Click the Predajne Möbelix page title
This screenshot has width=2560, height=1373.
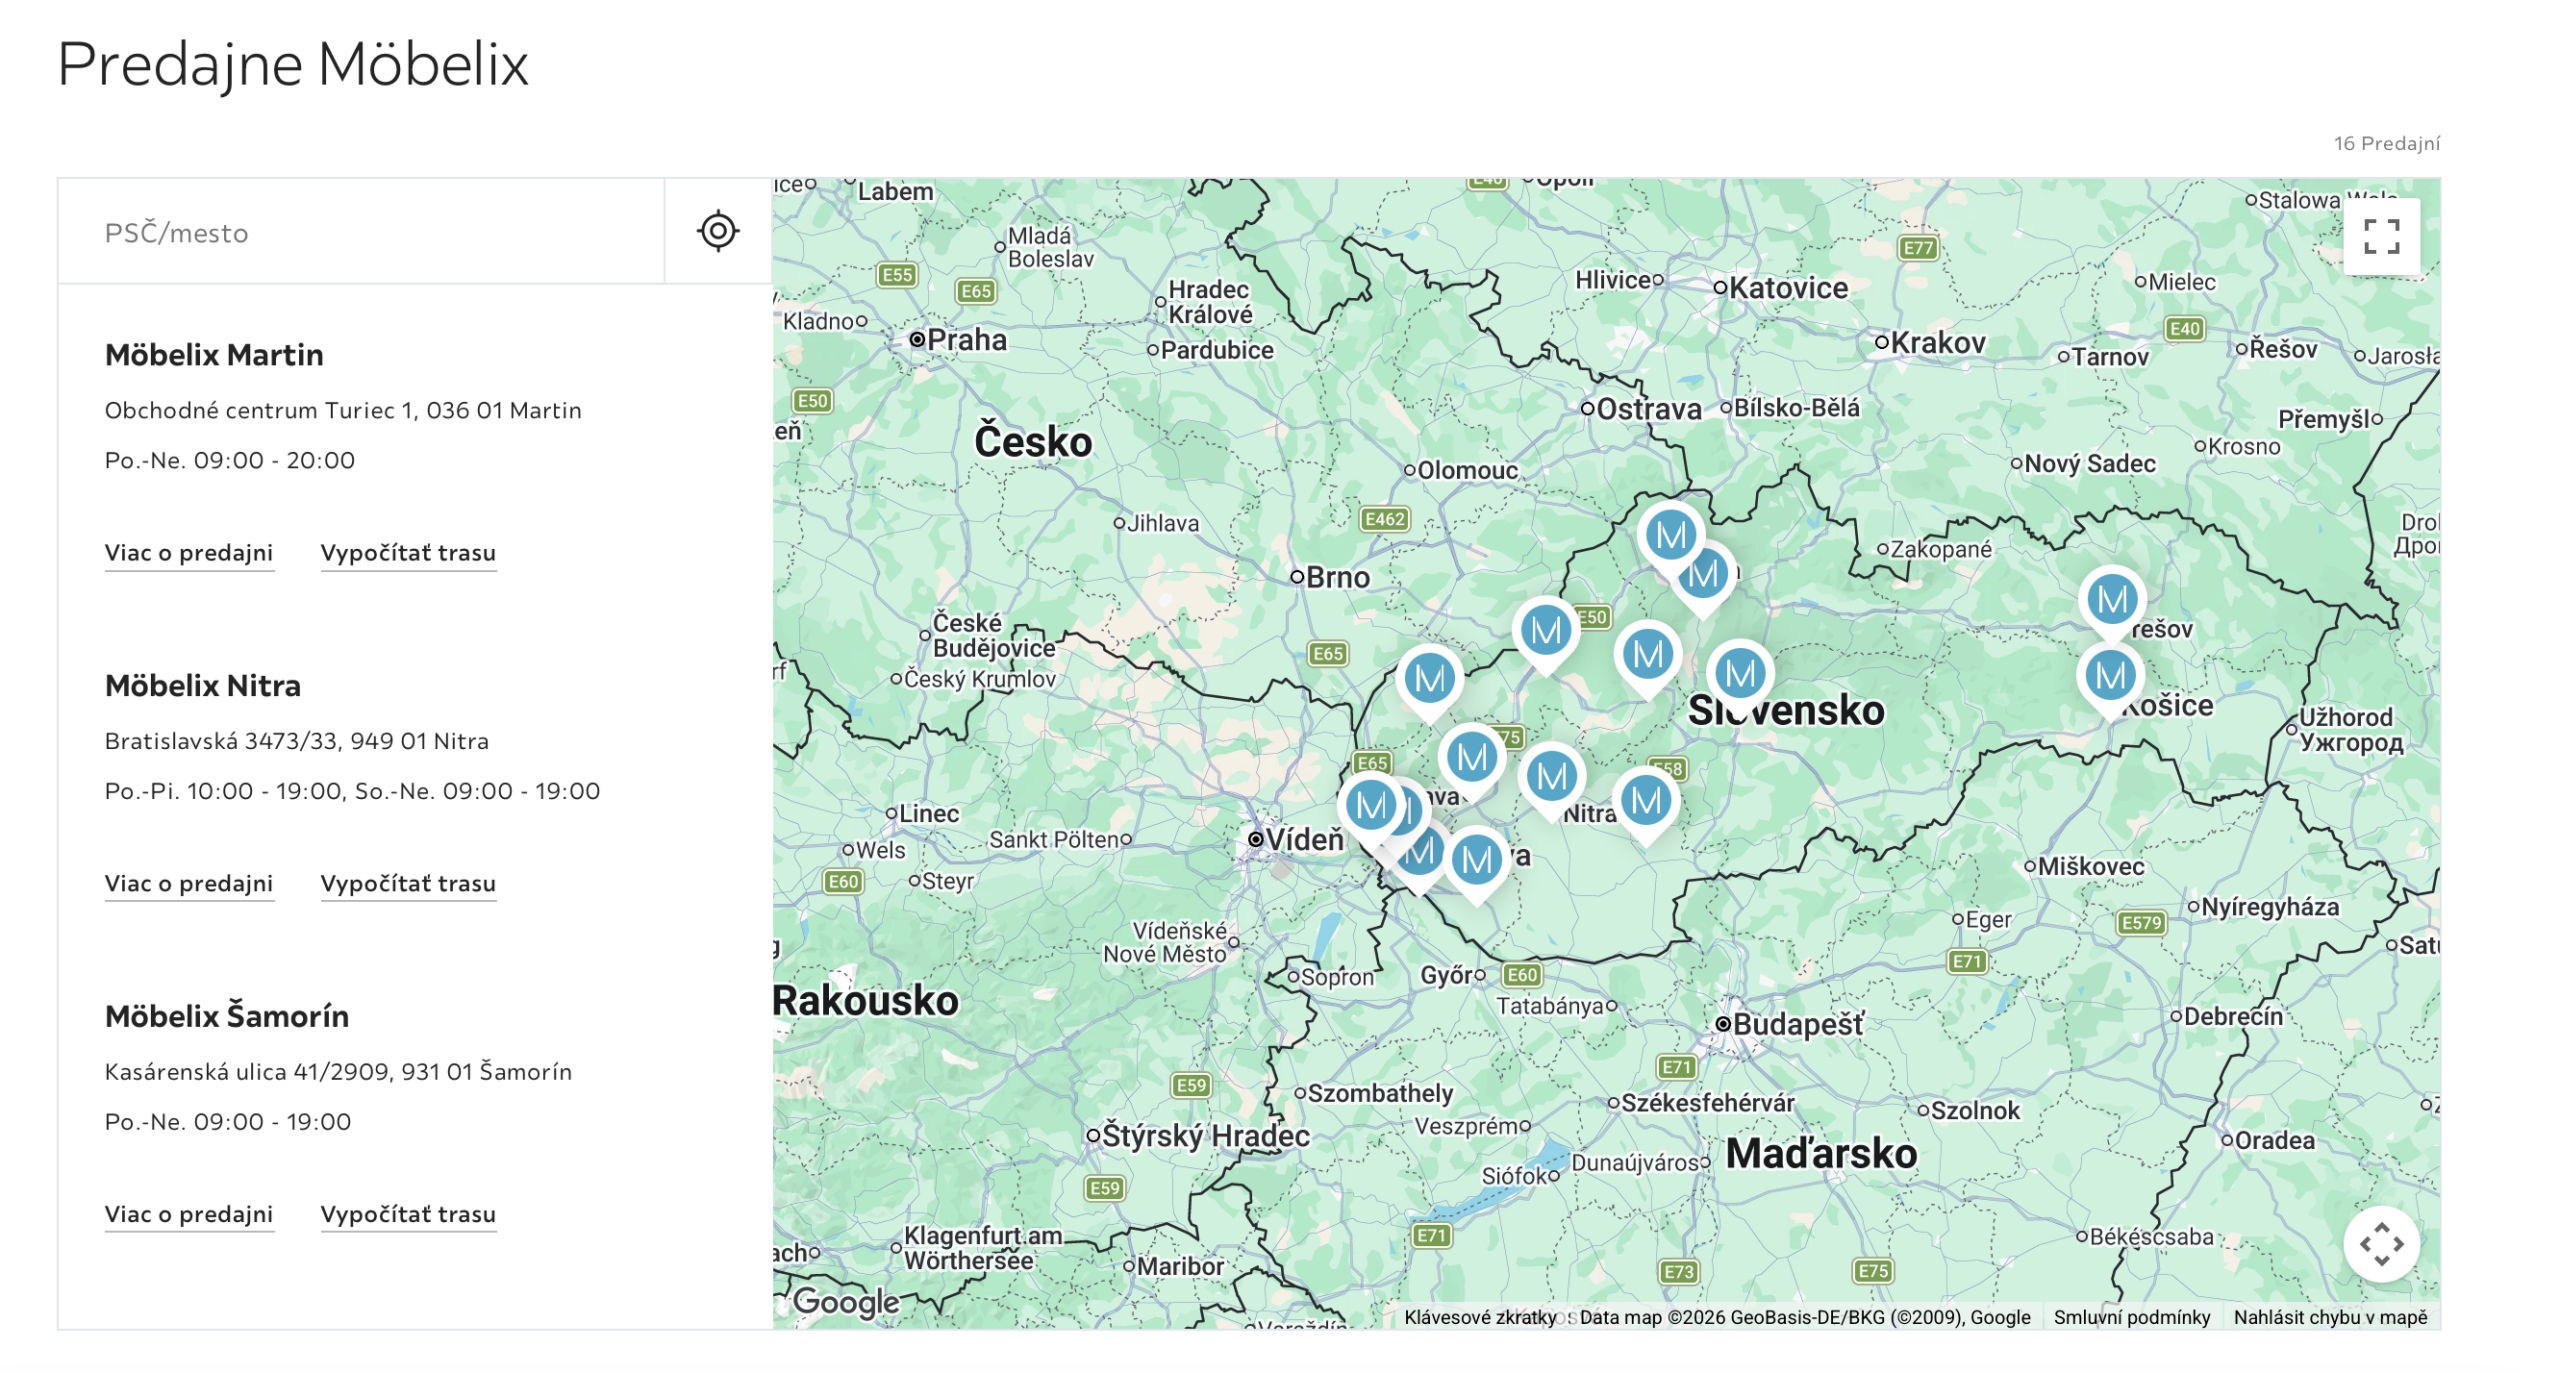(293, 64)
